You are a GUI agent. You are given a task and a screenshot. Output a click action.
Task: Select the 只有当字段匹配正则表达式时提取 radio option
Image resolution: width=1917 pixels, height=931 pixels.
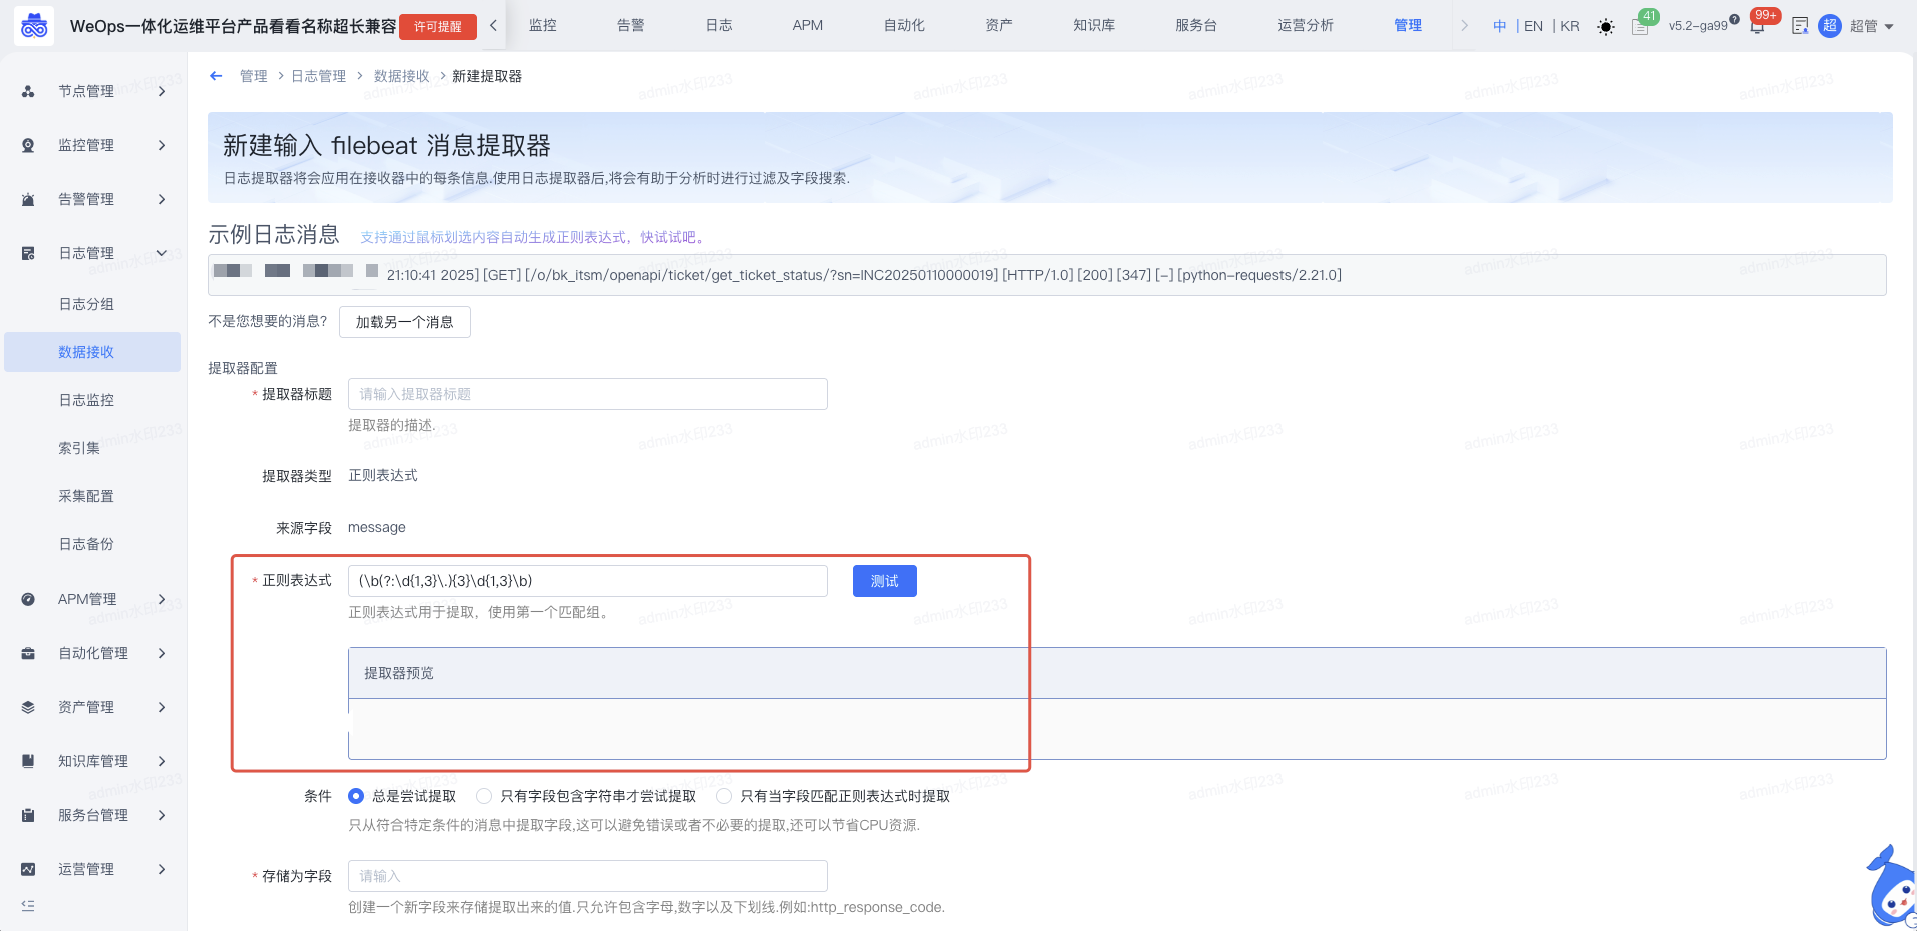(x=724, y=796)
